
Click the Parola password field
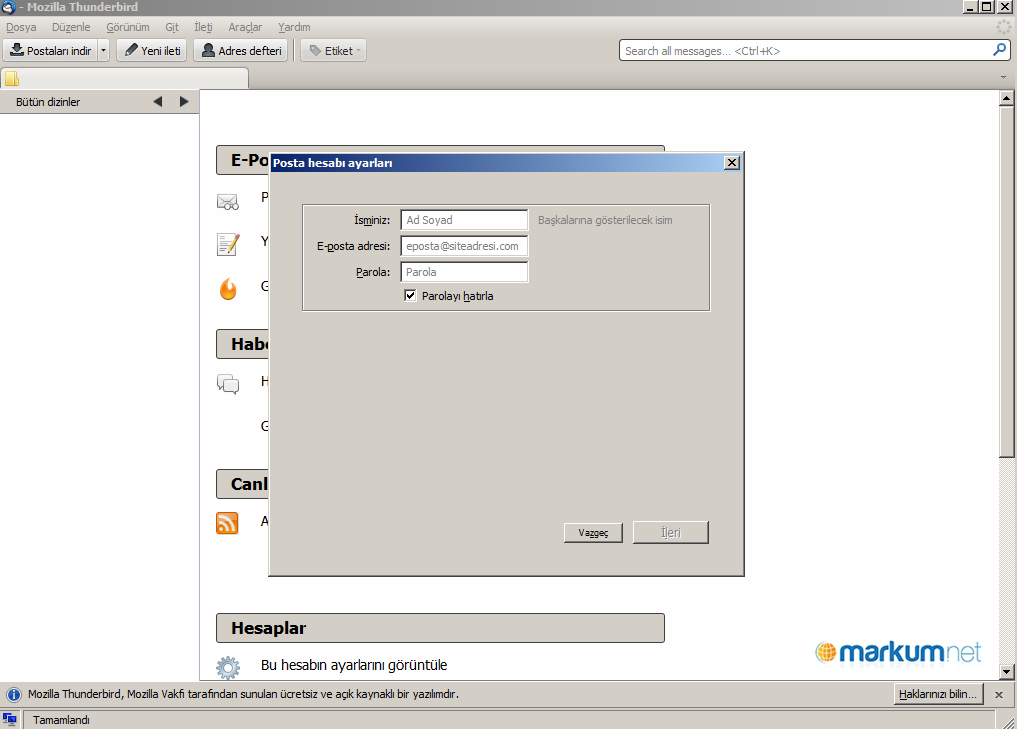[464, 272]
